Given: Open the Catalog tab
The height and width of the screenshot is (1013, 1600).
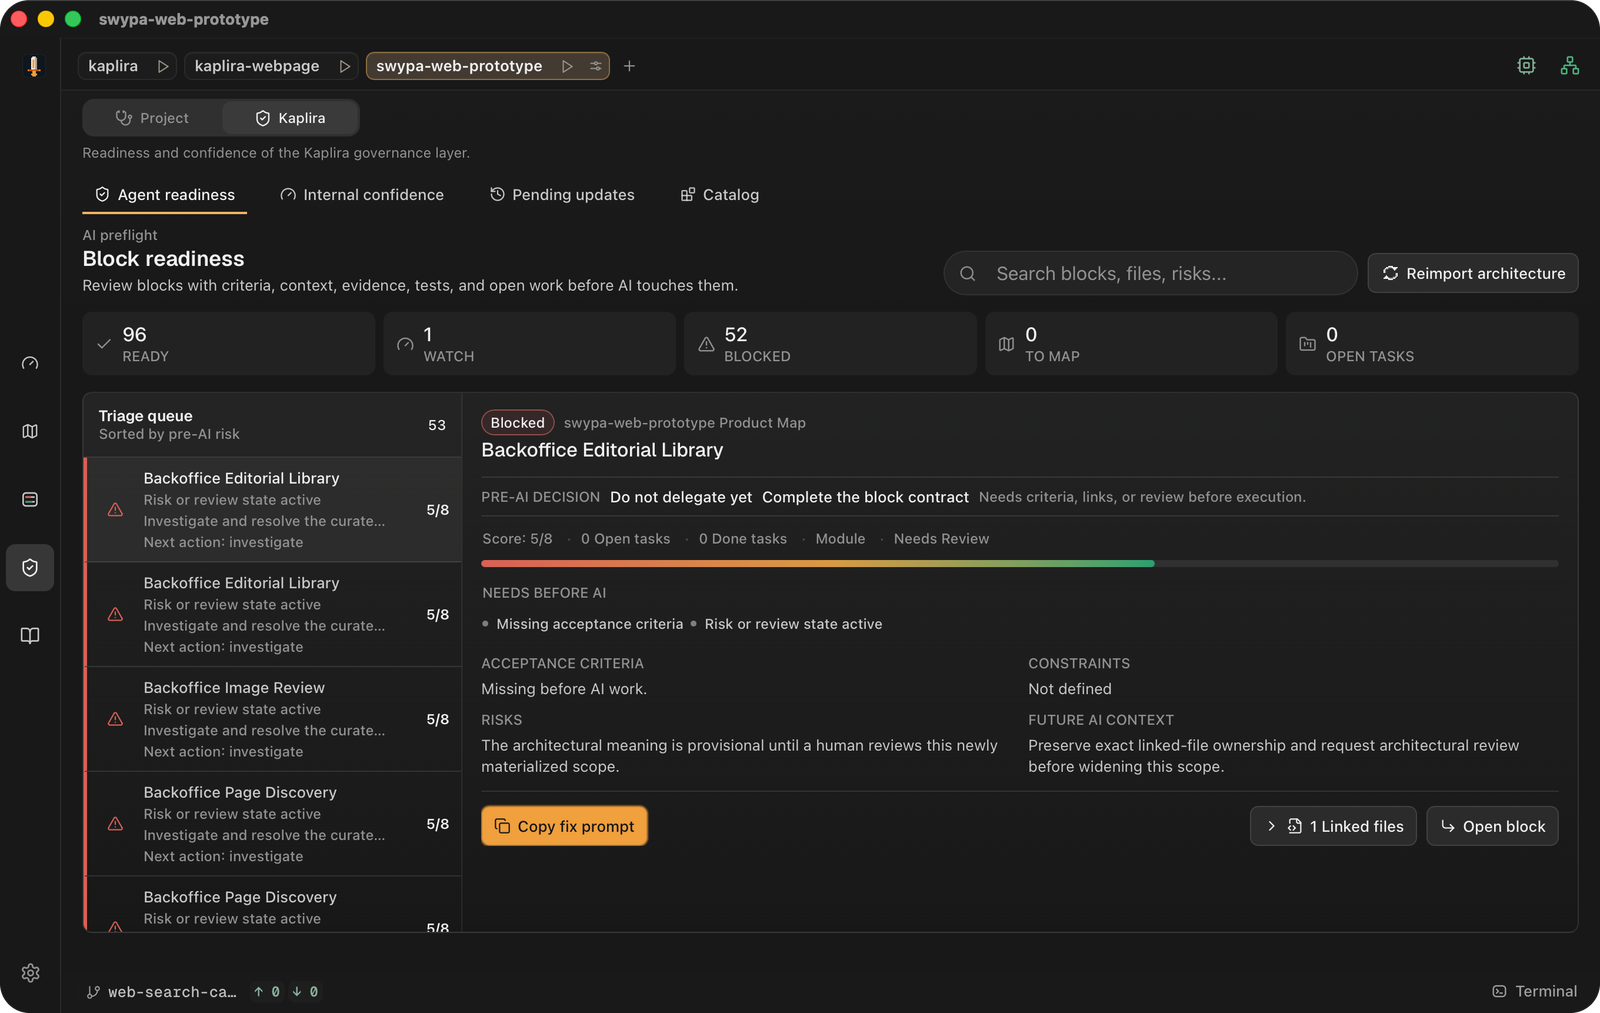Looking at the screenshot, I should [x=720, y=195].
